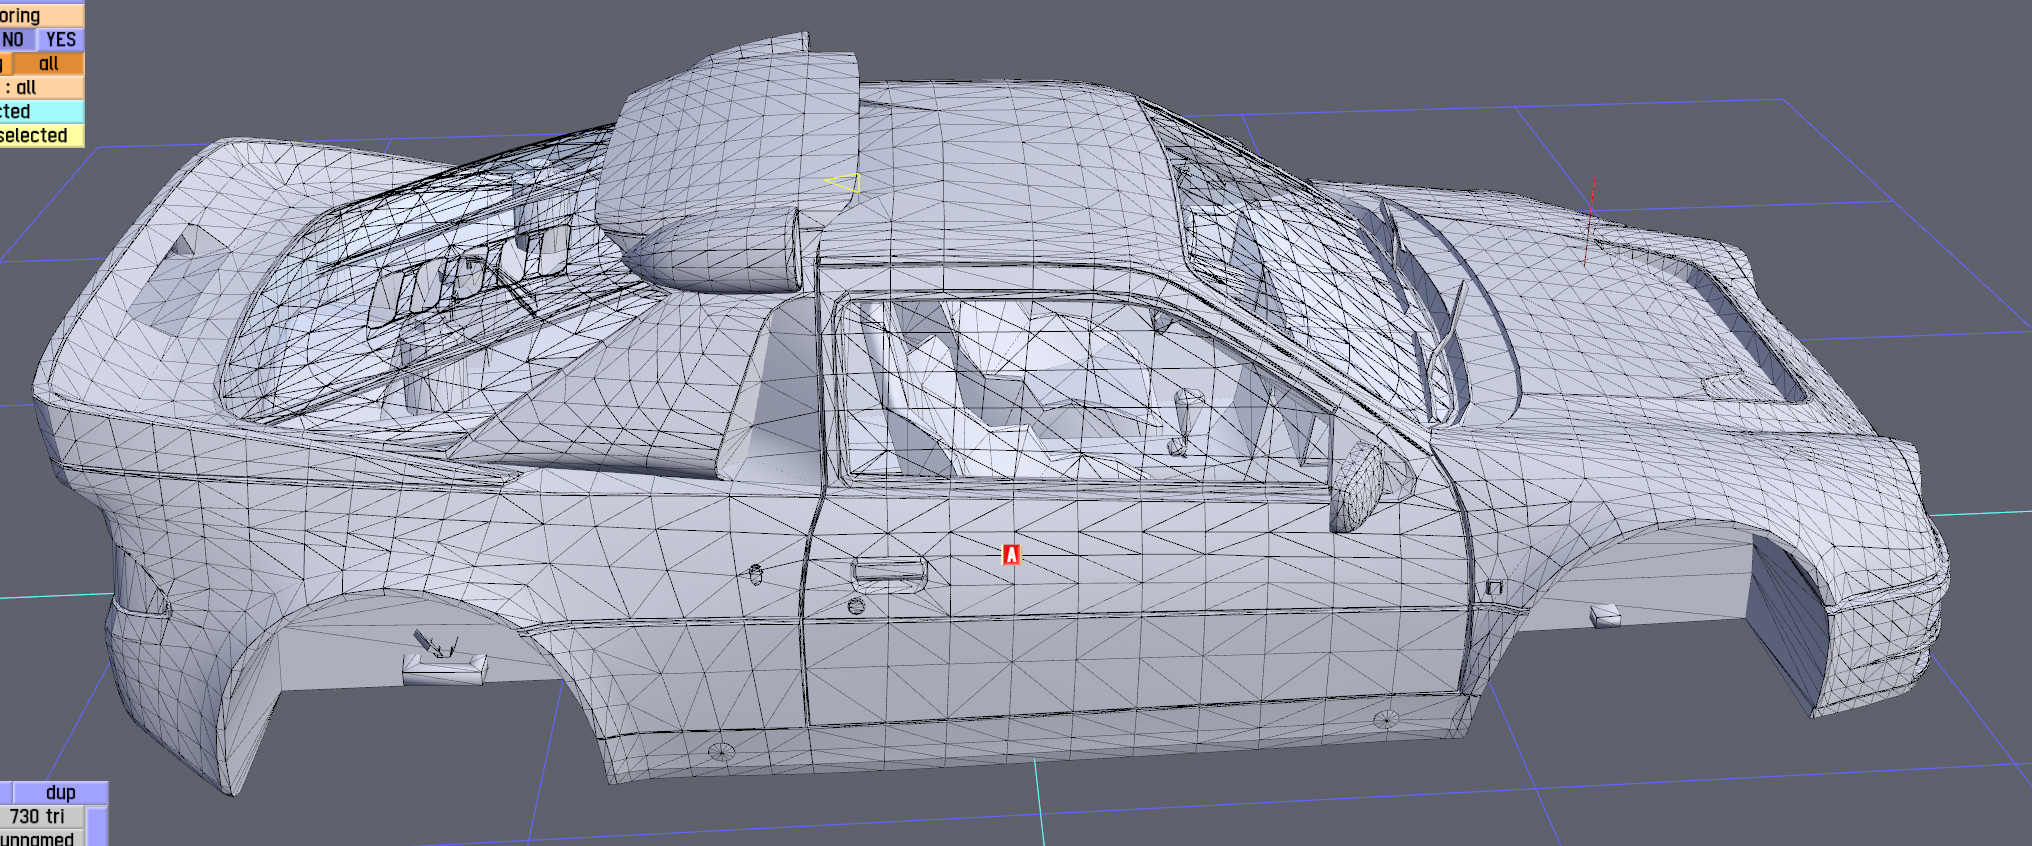Select the orange "all" button
This screenshot has width=2032, height=846.
(x=48, y=64)
